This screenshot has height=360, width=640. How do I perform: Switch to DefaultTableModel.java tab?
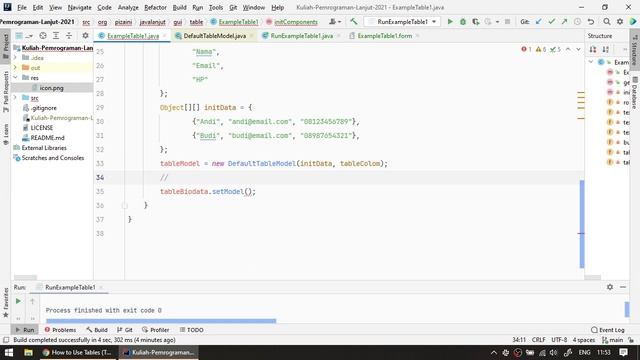[215, 36]
